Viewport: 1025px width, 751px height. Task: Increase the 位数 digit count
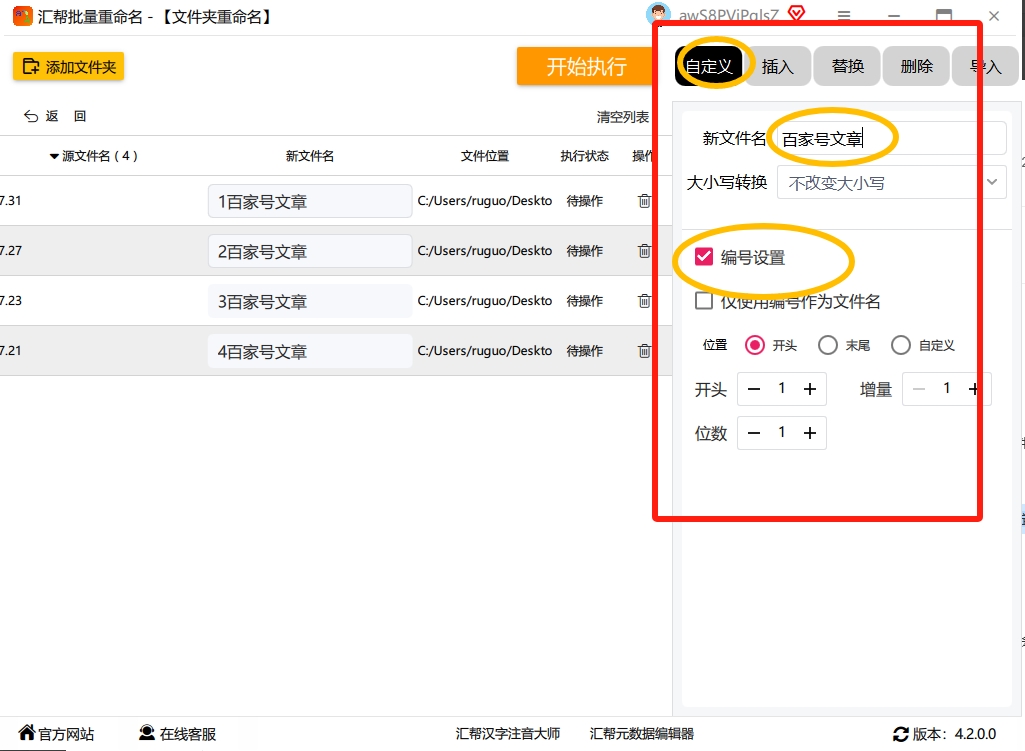point(810,433)
